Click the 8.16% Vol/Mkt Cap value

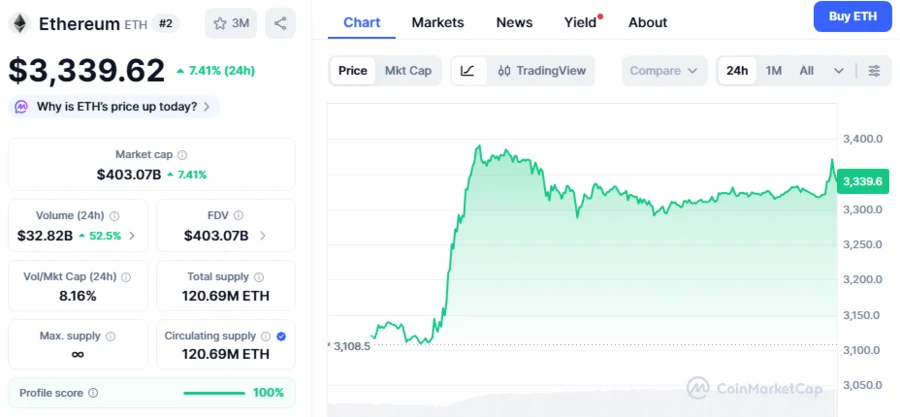(77, 297)
